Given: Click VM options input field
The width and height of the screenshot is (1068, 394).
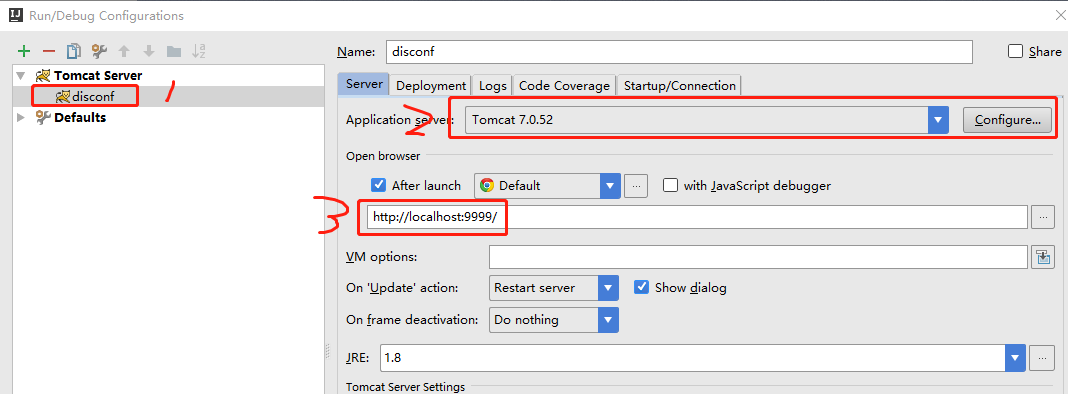Looking at the screenshot, I should (x=758, y=256).
